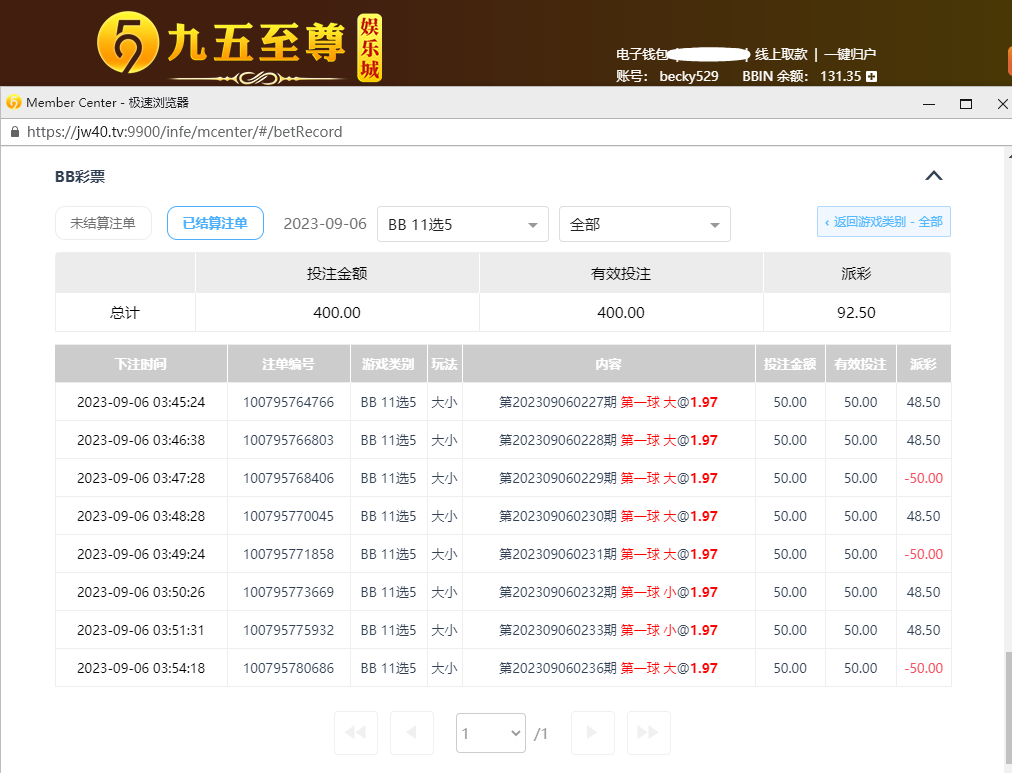Go to previous page arrow
The image size is (1012, 773).
coord(411,733)
